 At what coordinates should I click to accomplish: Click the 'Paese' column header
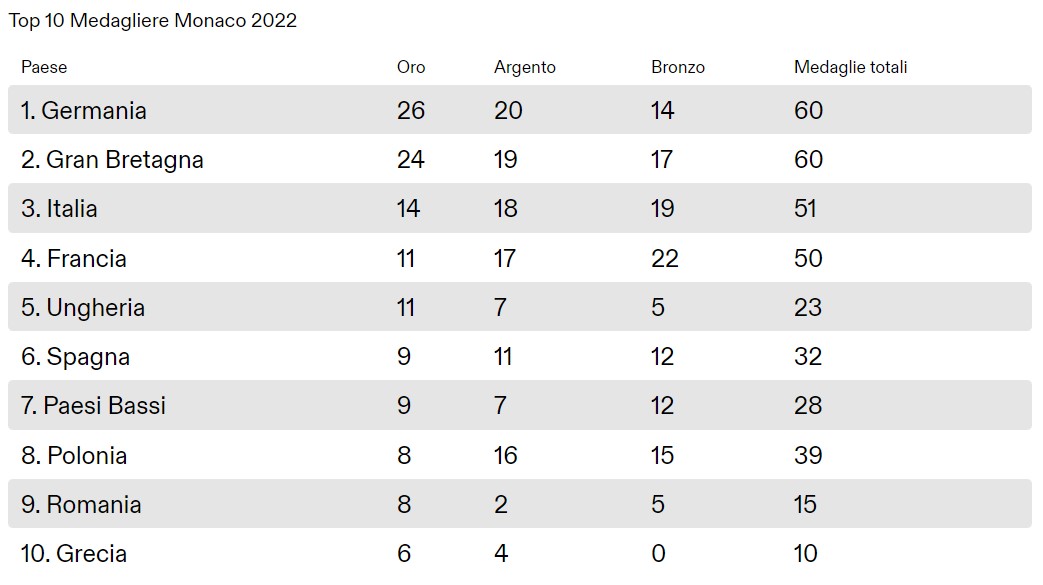click(x=44, y=67)
